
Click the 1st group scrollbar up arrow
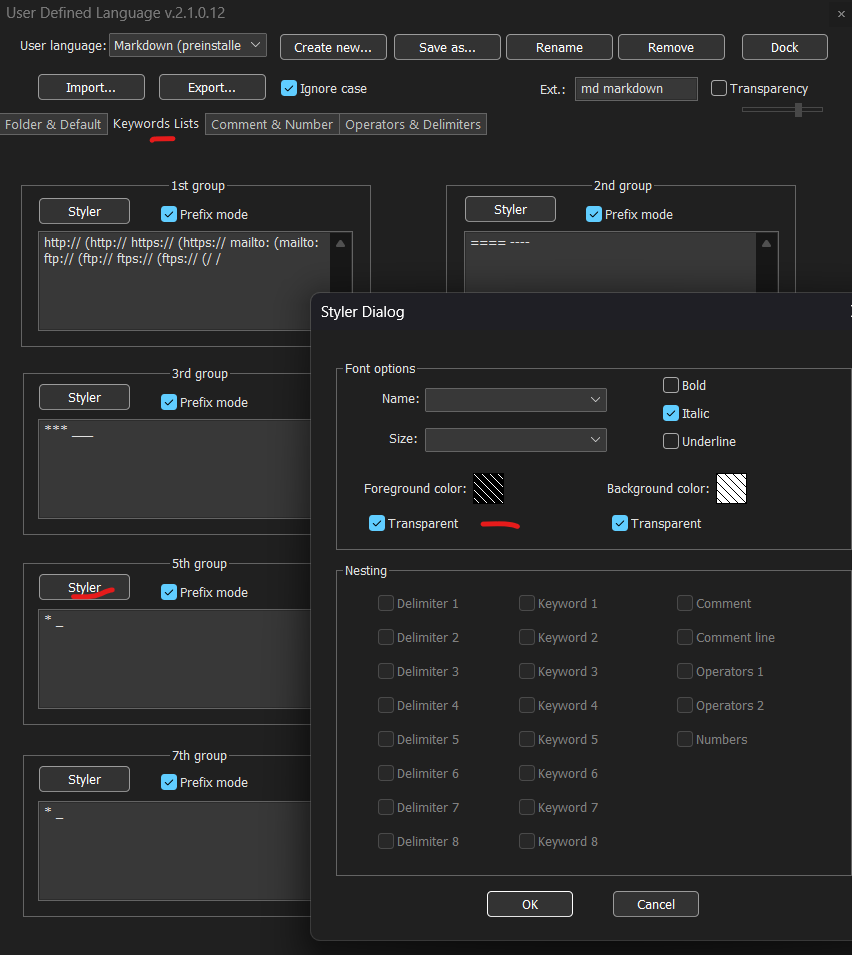click(339, 241)
